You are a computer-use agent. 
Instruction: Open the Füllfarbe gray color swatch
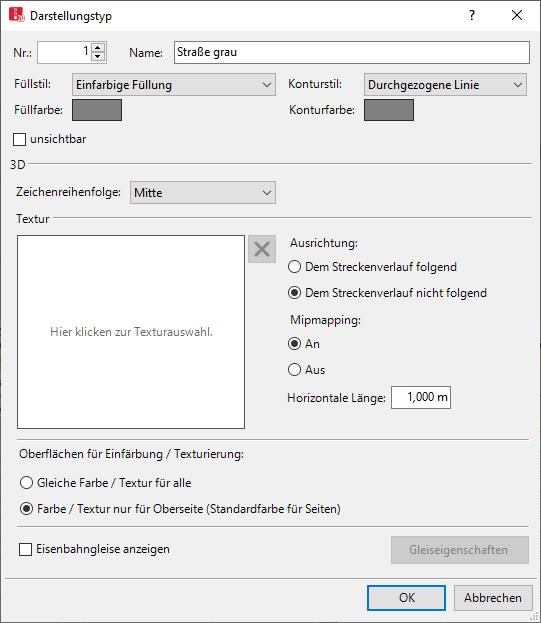coord(97,110)
